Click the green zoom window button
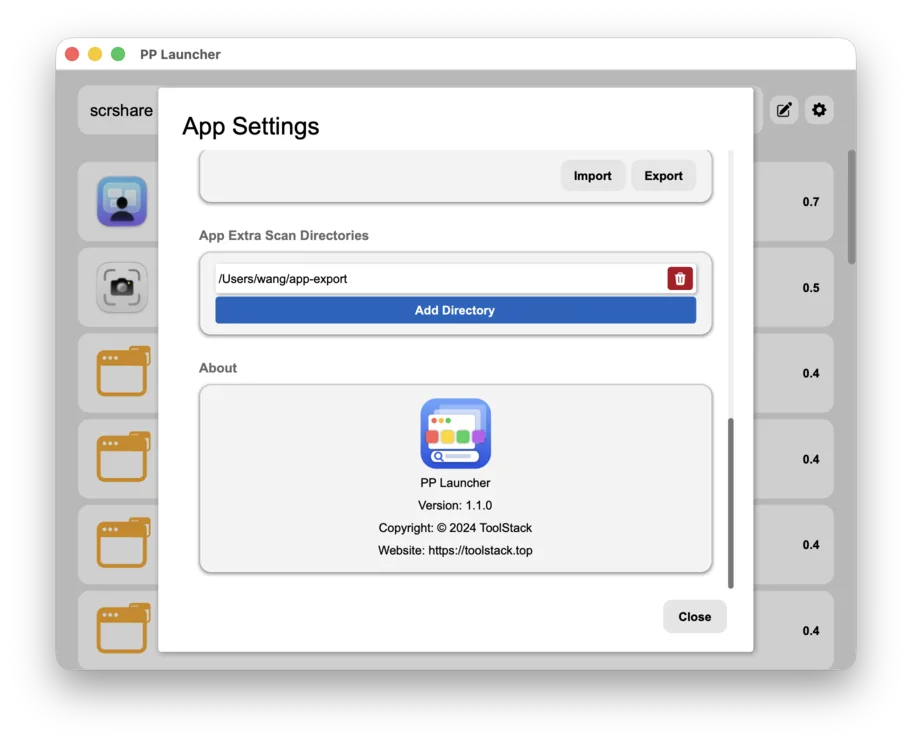Screen dimensions: 912x744 [x=118, y=54]
